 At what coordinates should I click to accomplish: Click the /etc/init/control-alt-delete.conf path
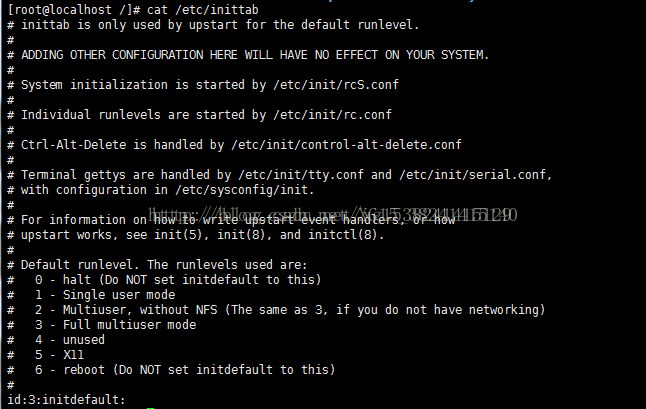[346, 145]
